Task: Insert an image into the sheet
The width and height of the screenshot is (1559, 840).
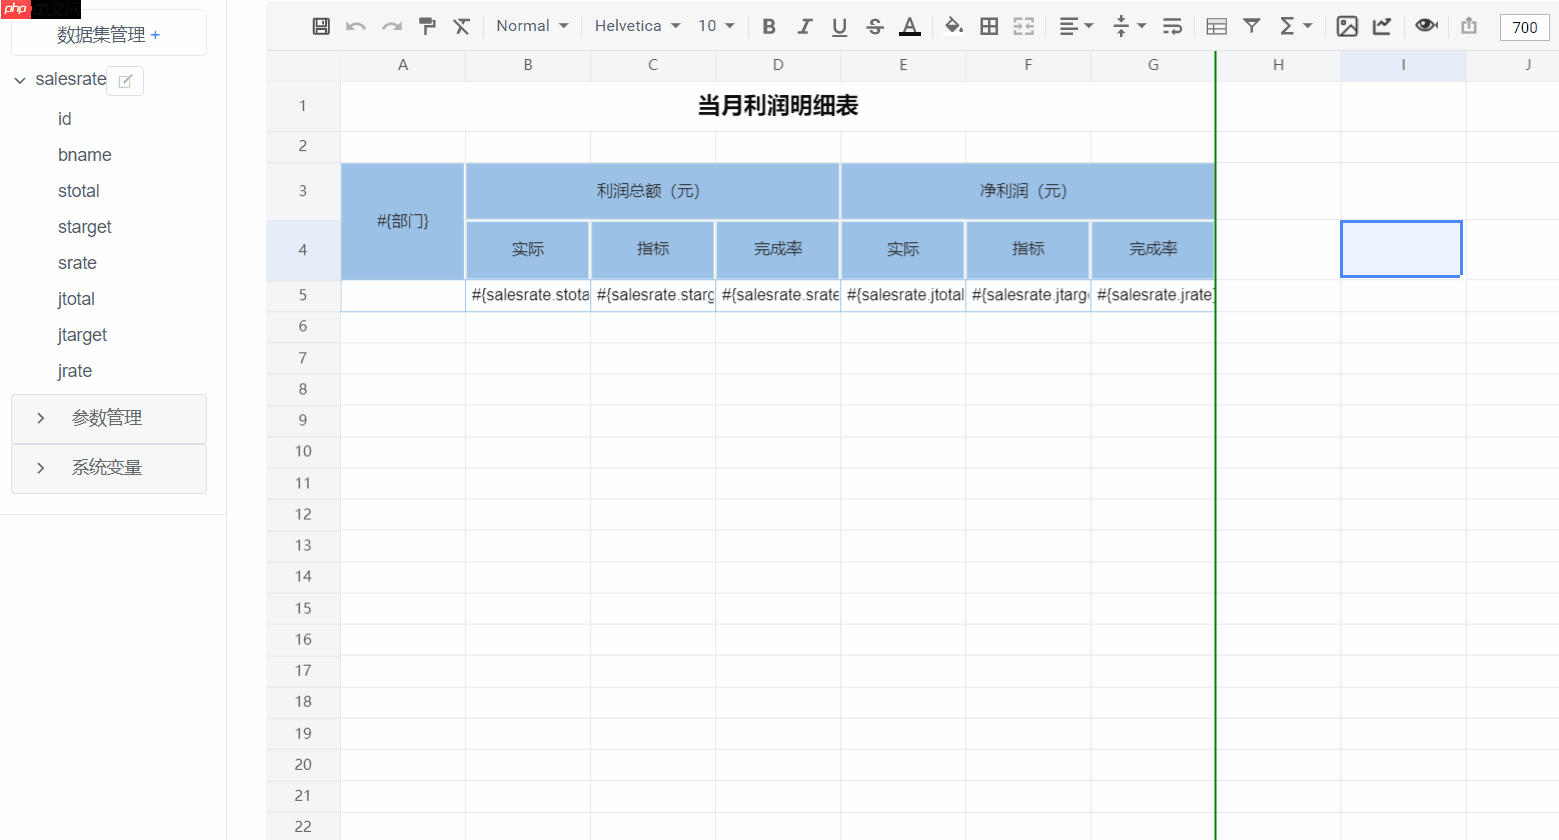Action: click(1347, 26)
